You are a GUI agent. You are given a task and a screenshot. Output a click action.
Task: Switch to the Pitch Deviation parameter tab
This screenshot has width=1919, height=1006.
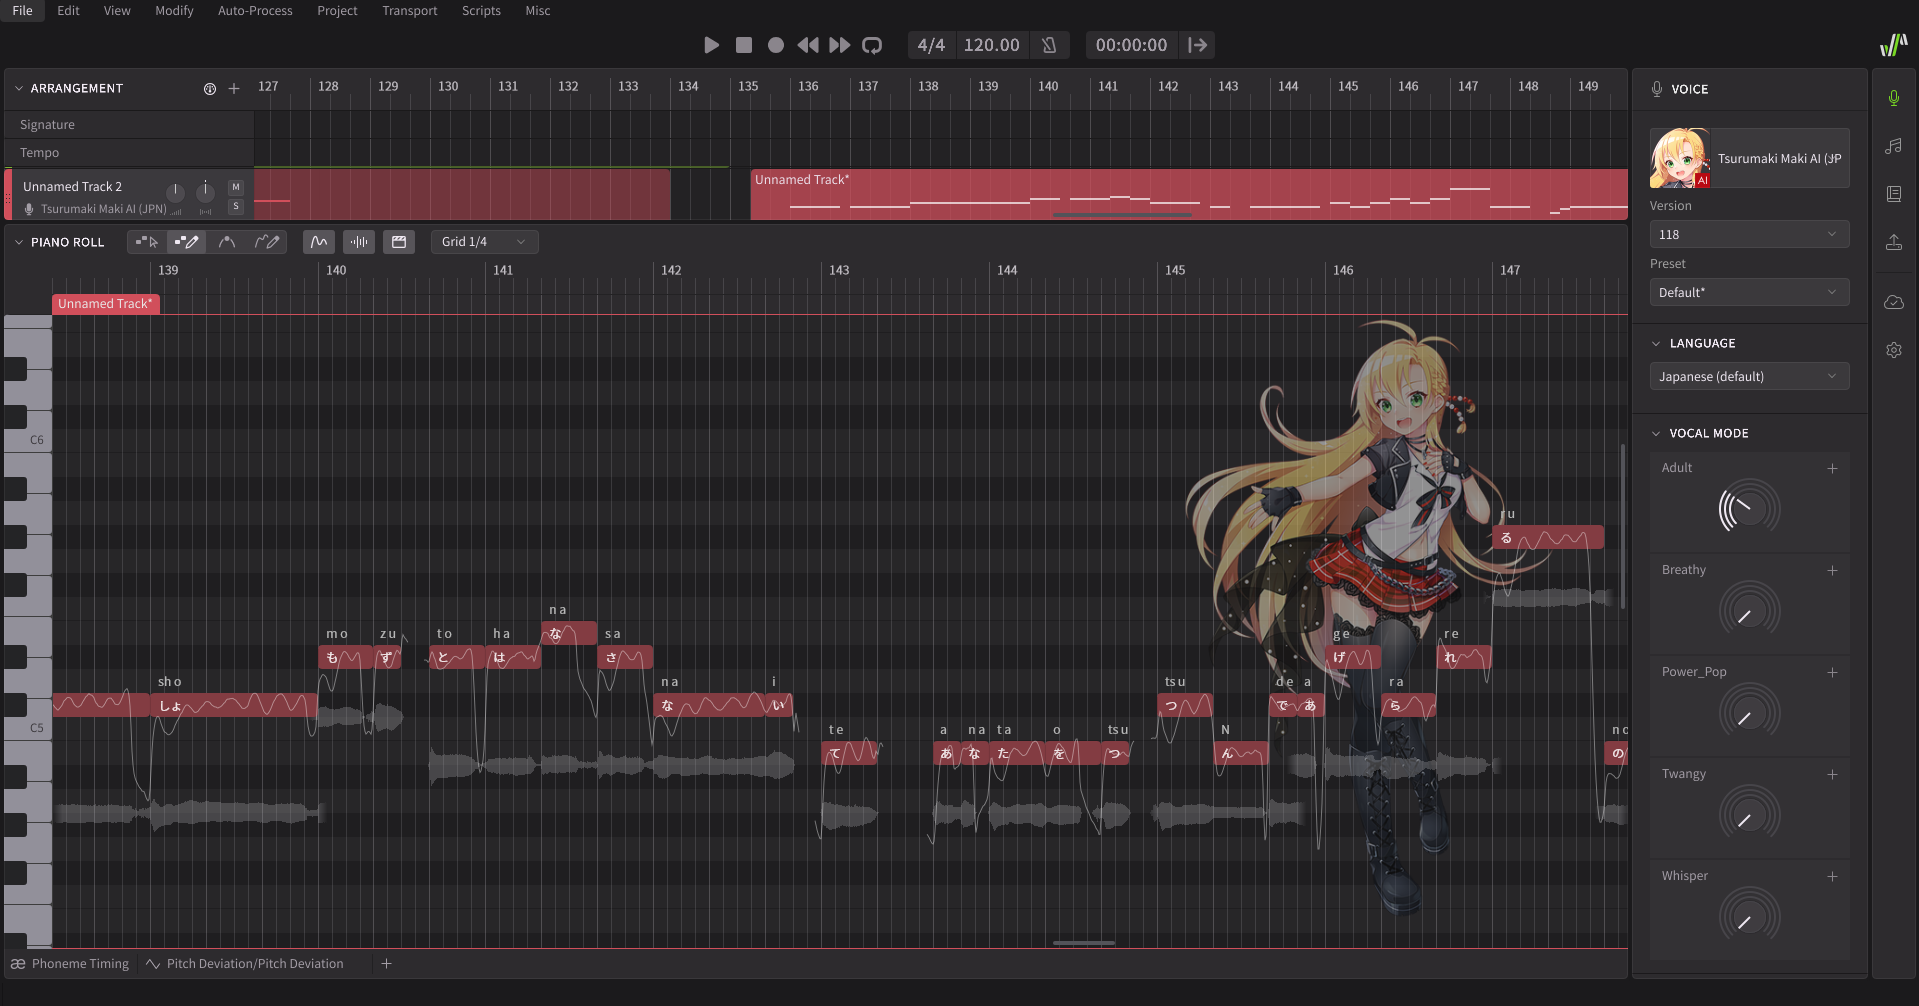point(245,964)
